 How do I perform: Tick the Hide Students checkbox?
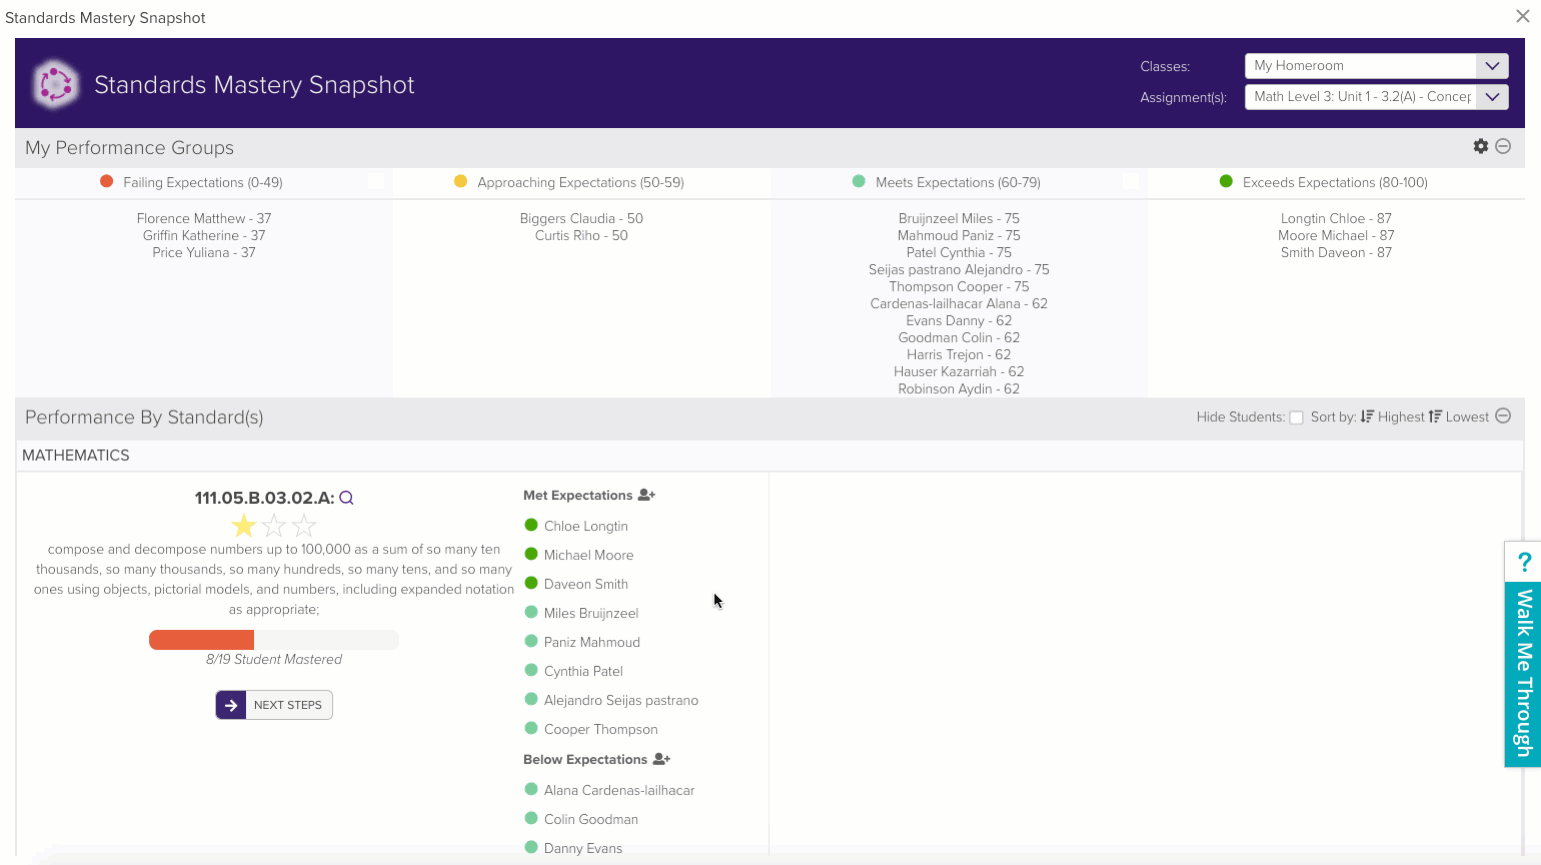1296,418
